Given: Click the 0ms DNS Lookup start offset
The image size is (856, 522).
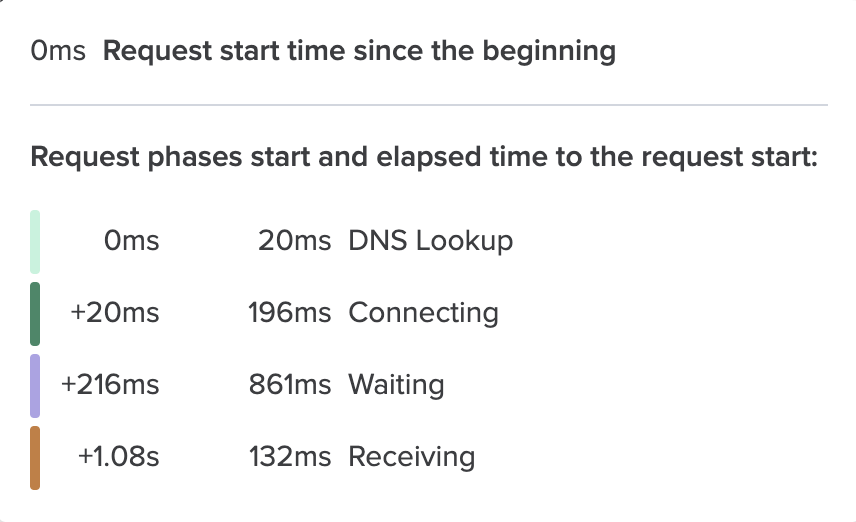Looking at the screenshot, I should pyautogui.click(x=132, y=241).
